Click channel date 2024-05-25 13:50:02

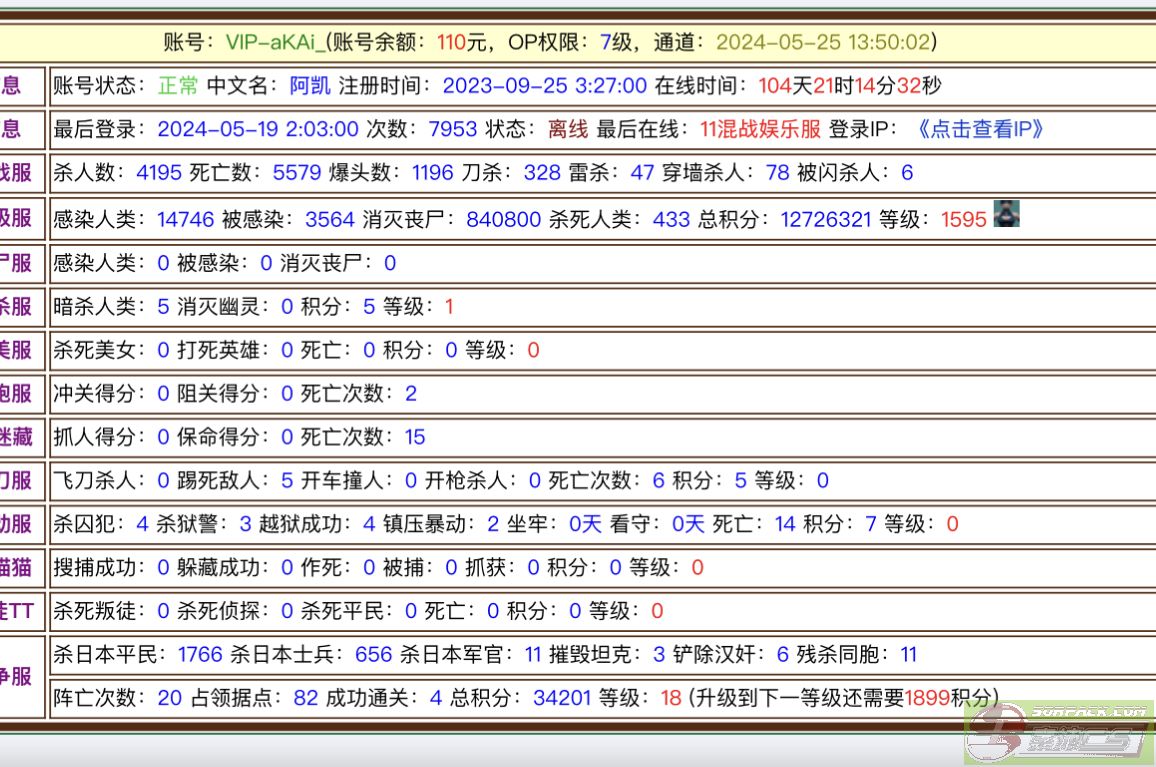coord(824,42)
